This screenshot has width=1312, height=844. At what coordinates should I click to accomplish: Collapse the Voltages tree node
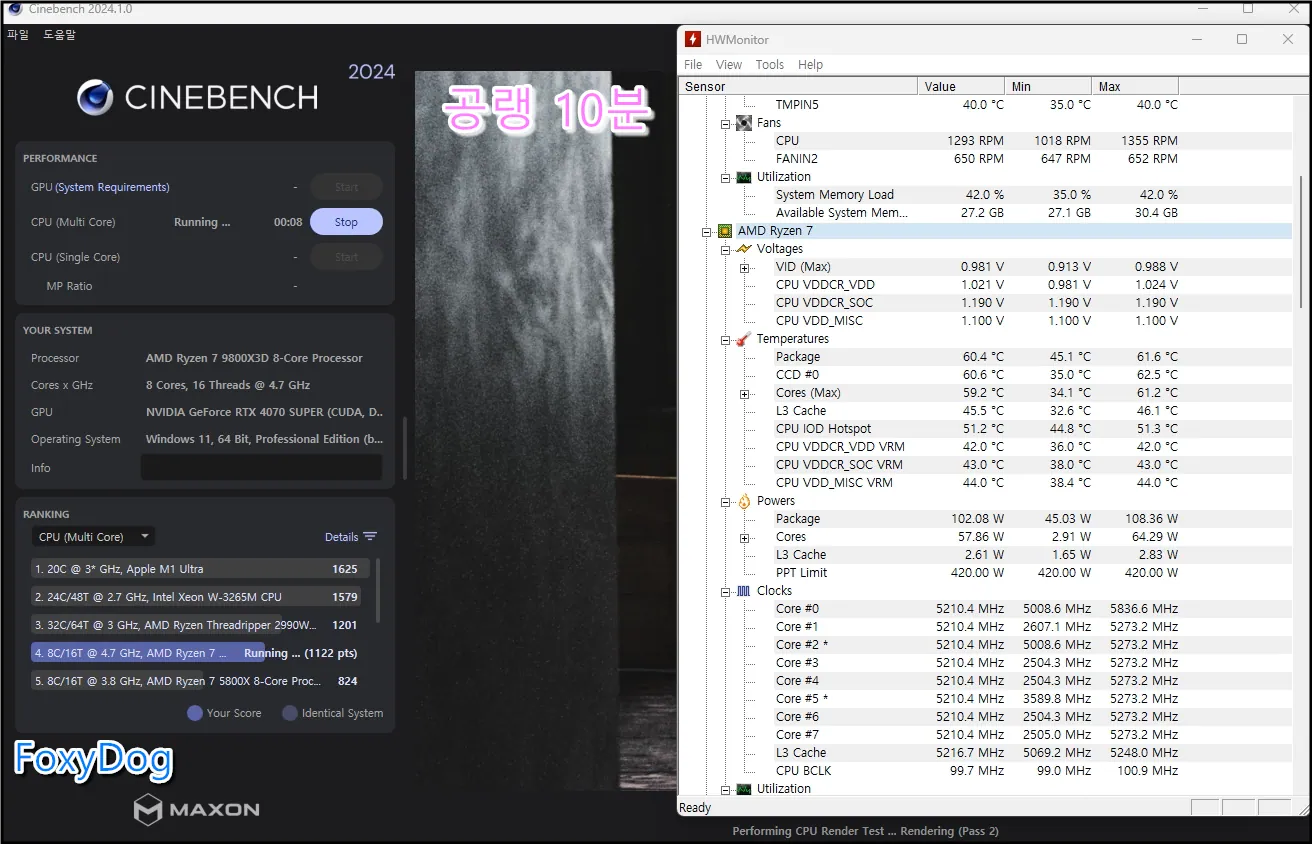click(x=726, y=249)
